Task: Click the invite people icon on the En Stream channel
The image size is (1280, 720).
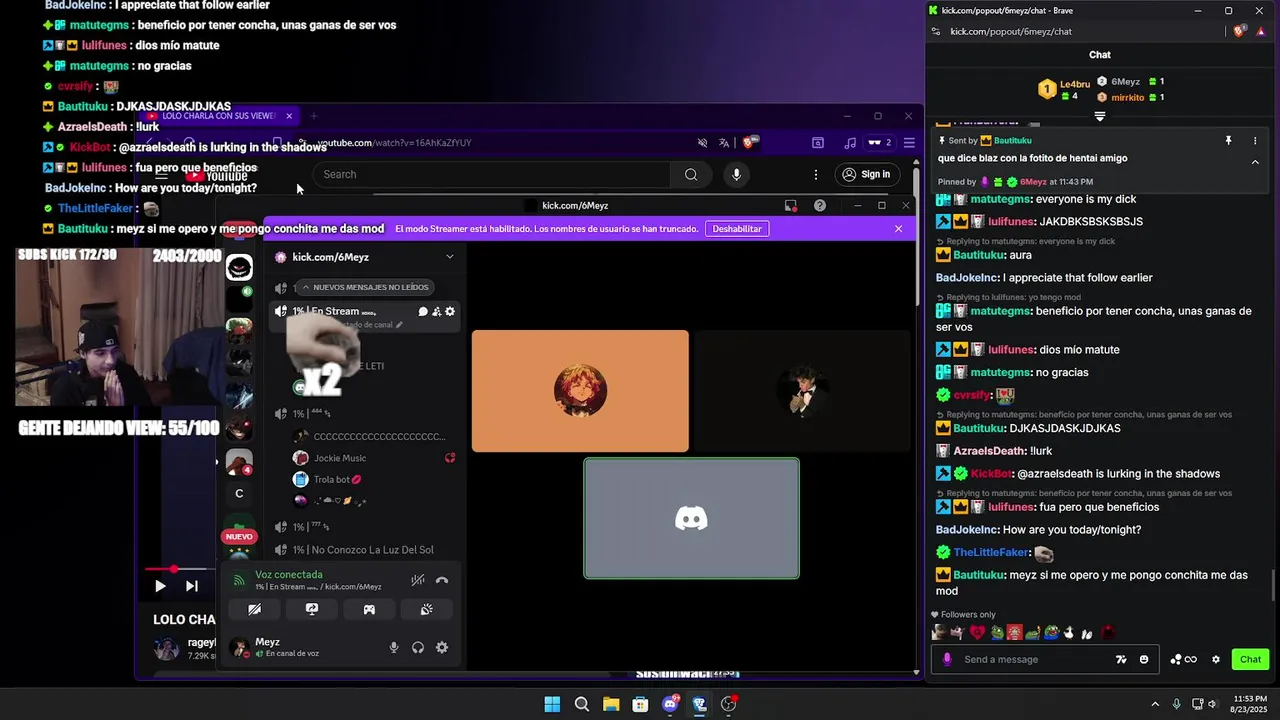Action: click(437, 311)
